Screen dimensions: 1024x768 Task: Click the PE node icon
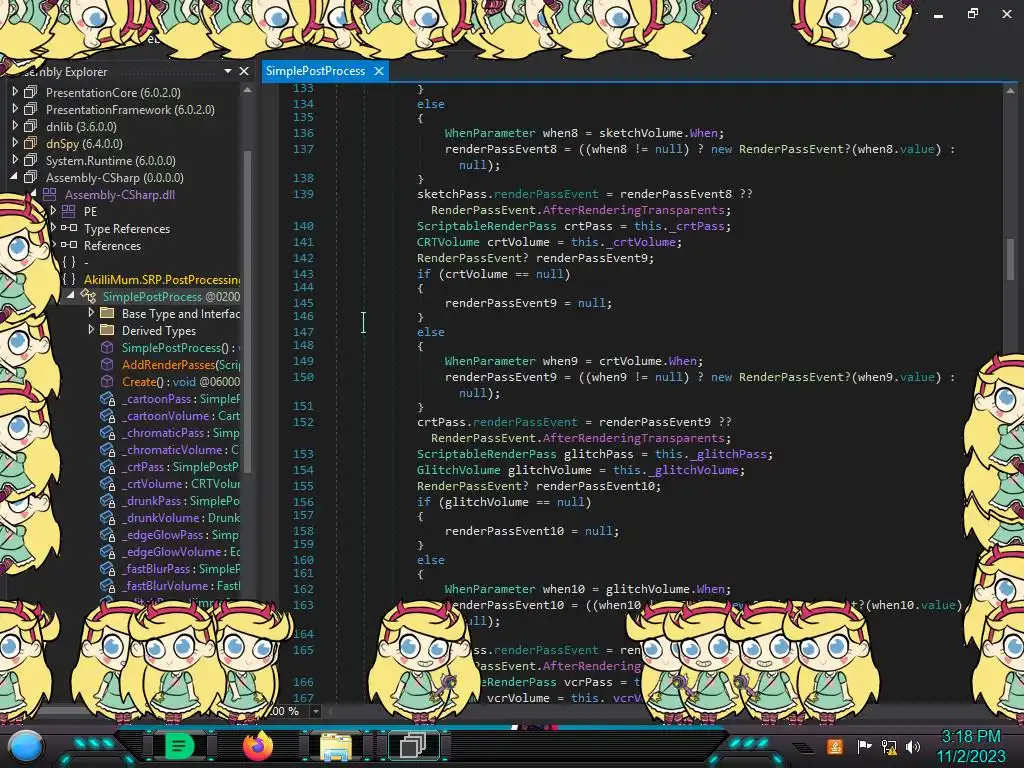tap(69, 211)
